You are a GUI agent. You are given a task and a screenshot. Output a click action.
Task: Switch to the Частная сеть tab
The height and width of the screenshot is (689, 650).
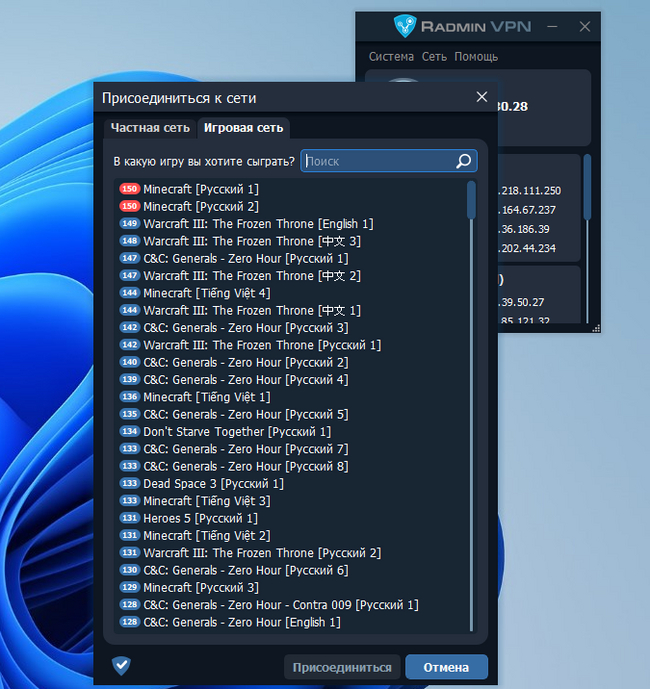(x=150, y=128)
